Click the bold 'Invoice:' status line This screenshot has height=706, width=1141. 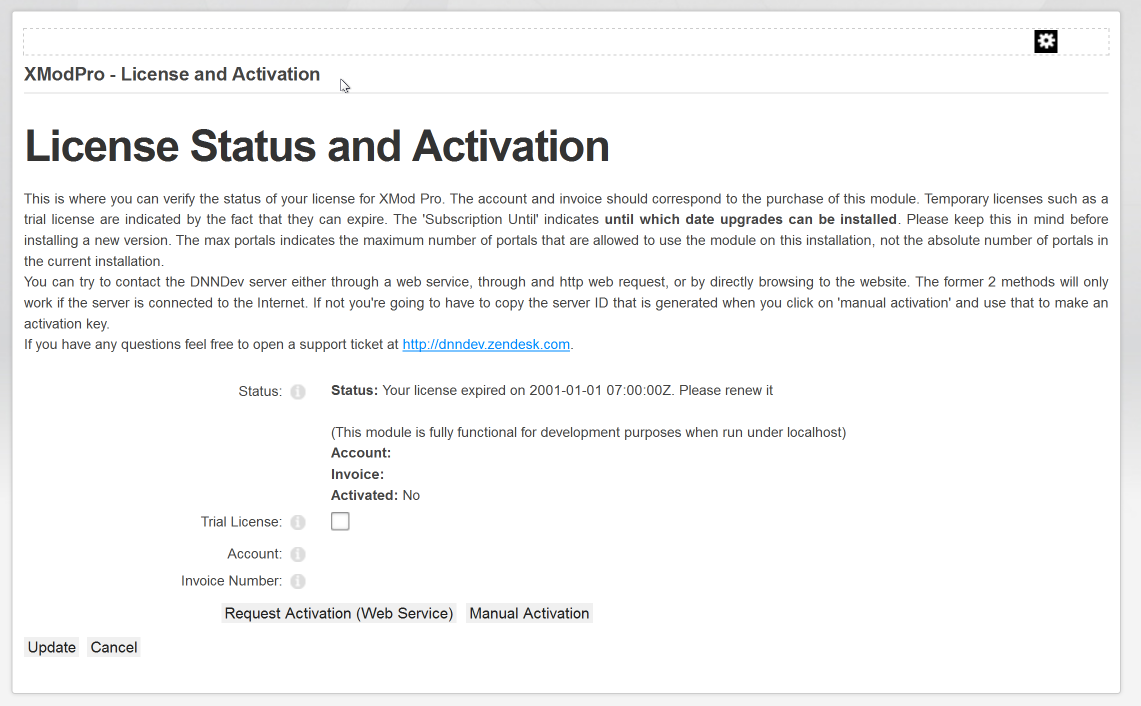point(357,474)
